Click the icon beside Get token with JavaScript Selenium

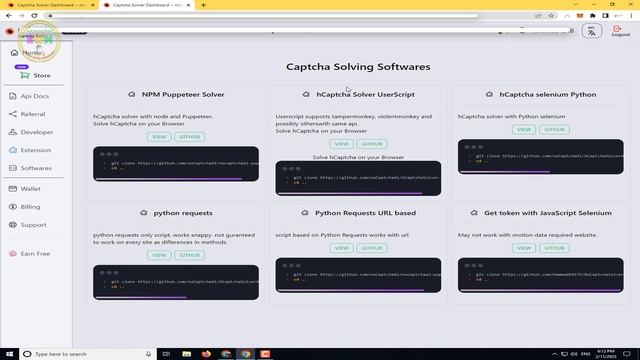point(473,213)
